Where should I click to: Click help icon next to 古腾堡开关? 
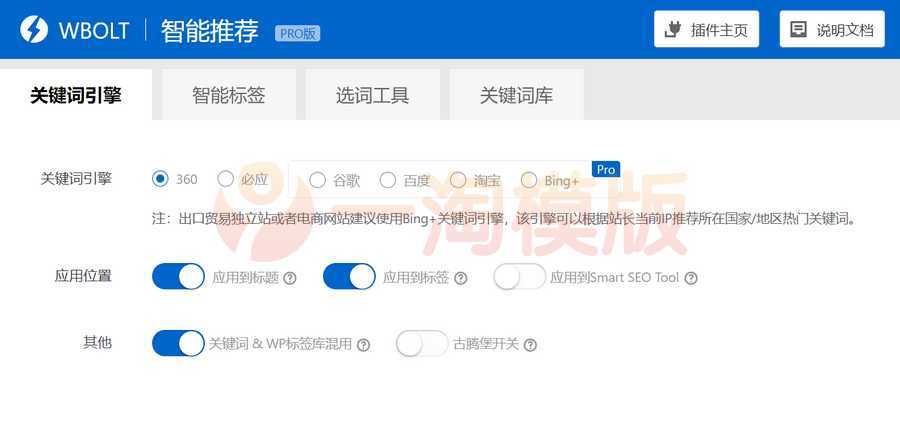(x=530, y=345)
